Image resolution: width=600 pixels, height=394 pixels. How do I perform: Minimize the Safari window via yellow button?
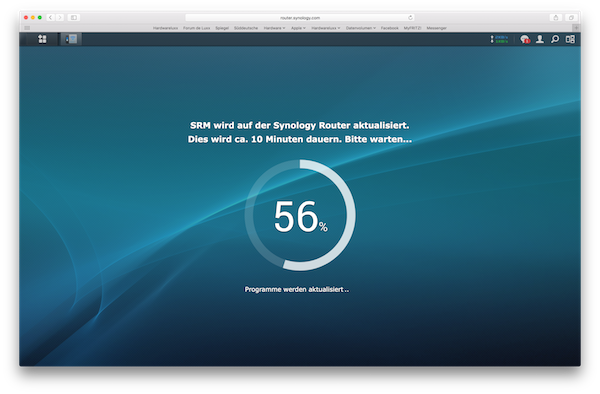pos(33,18)
